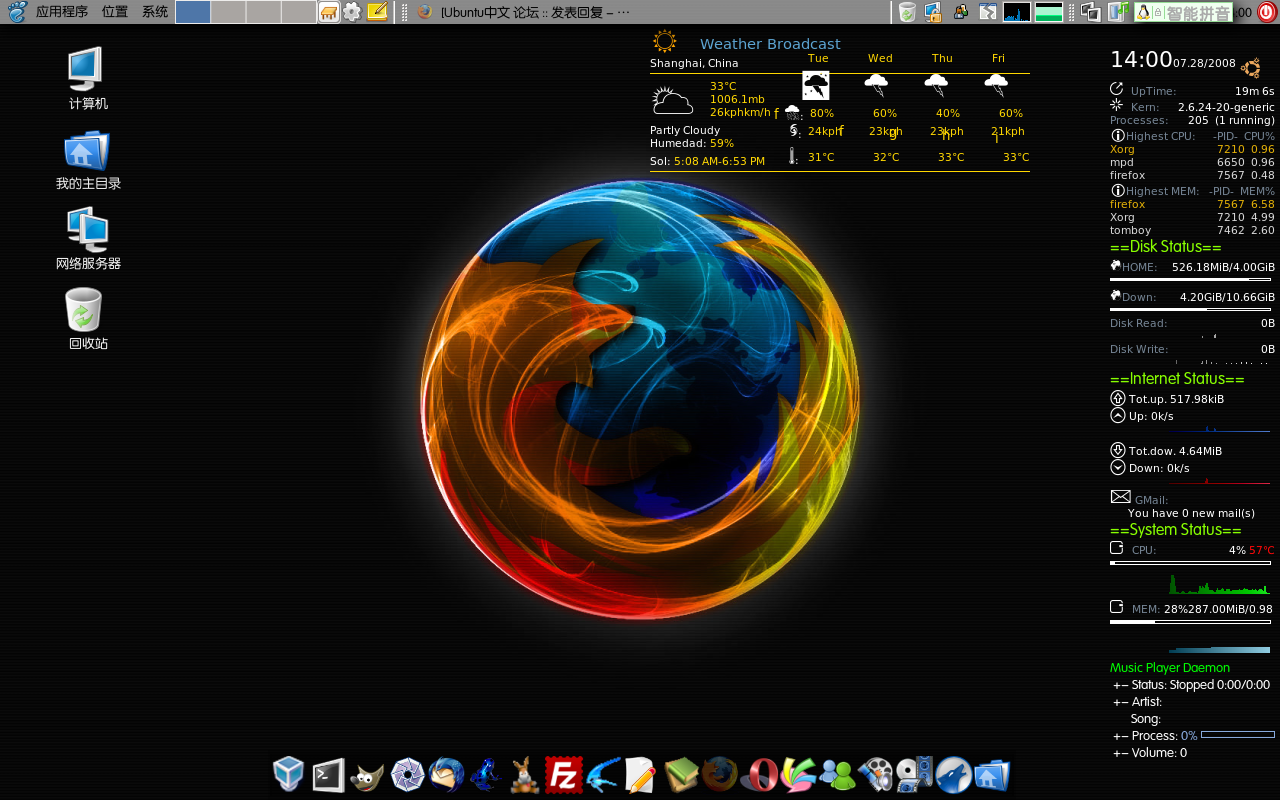Click the Shanghai, China location text
1280x800 pixels.
pos(694,63)
